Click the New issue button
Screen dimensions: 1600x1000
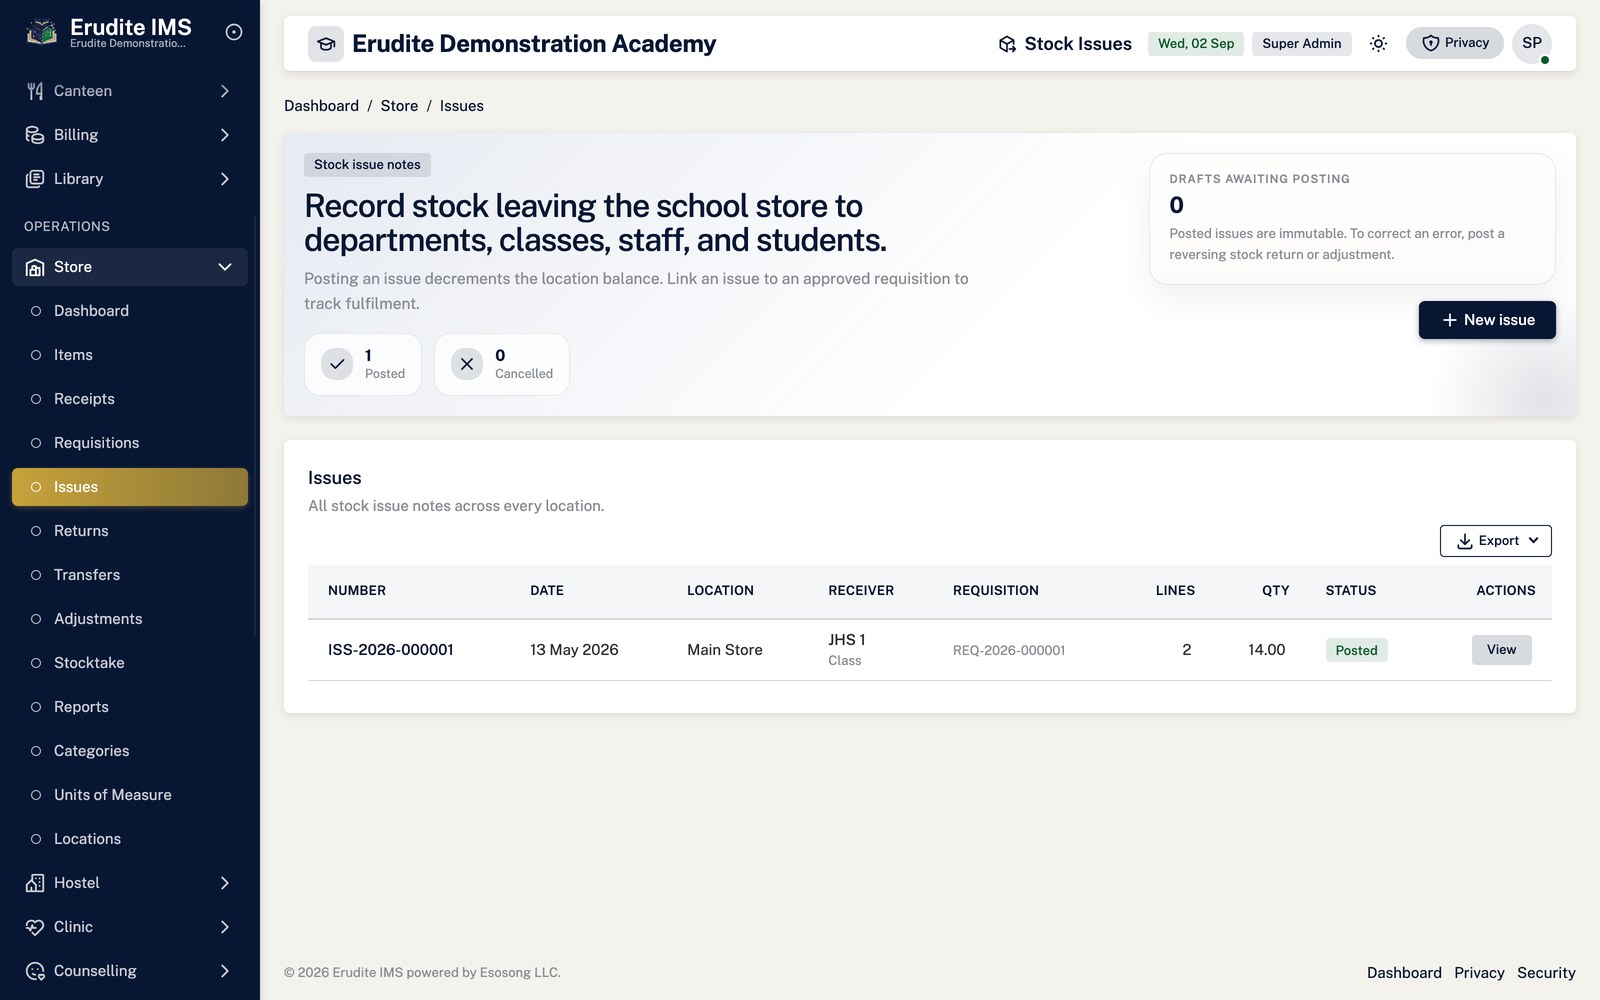point(1487,320)
